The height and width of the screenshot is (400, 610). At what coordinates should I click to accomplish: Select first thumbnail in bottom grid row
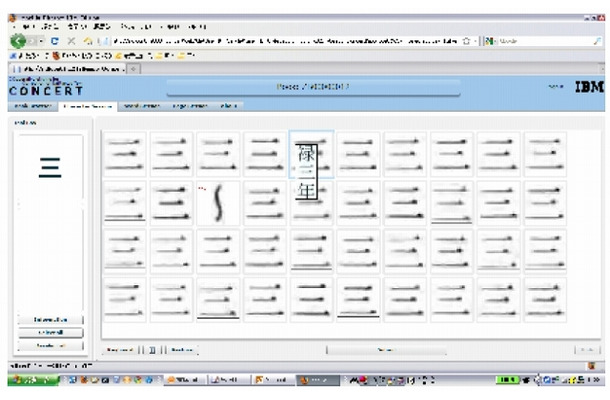124,300
